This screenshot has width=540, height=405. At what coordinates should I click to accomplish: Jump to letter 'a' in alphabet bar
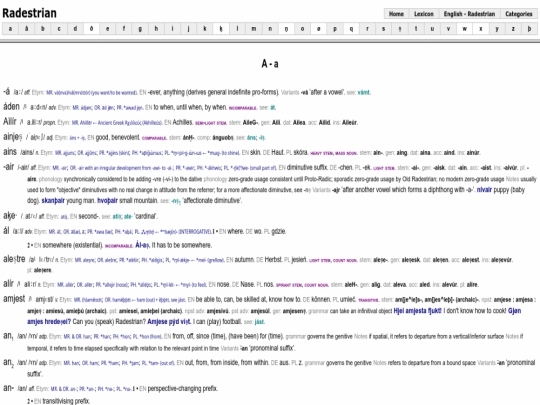click(10, 29)
